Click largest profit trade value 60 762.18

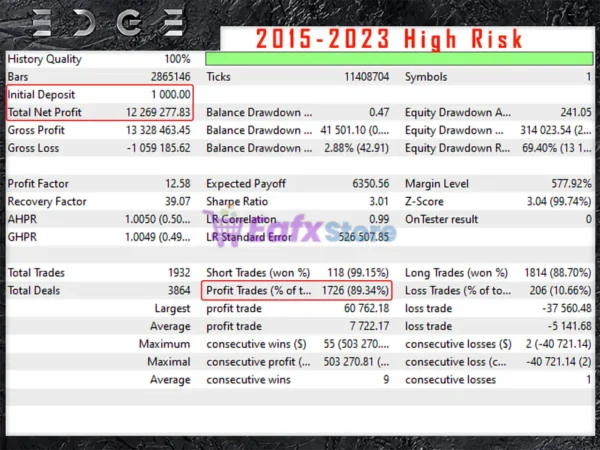click(367, 308)
